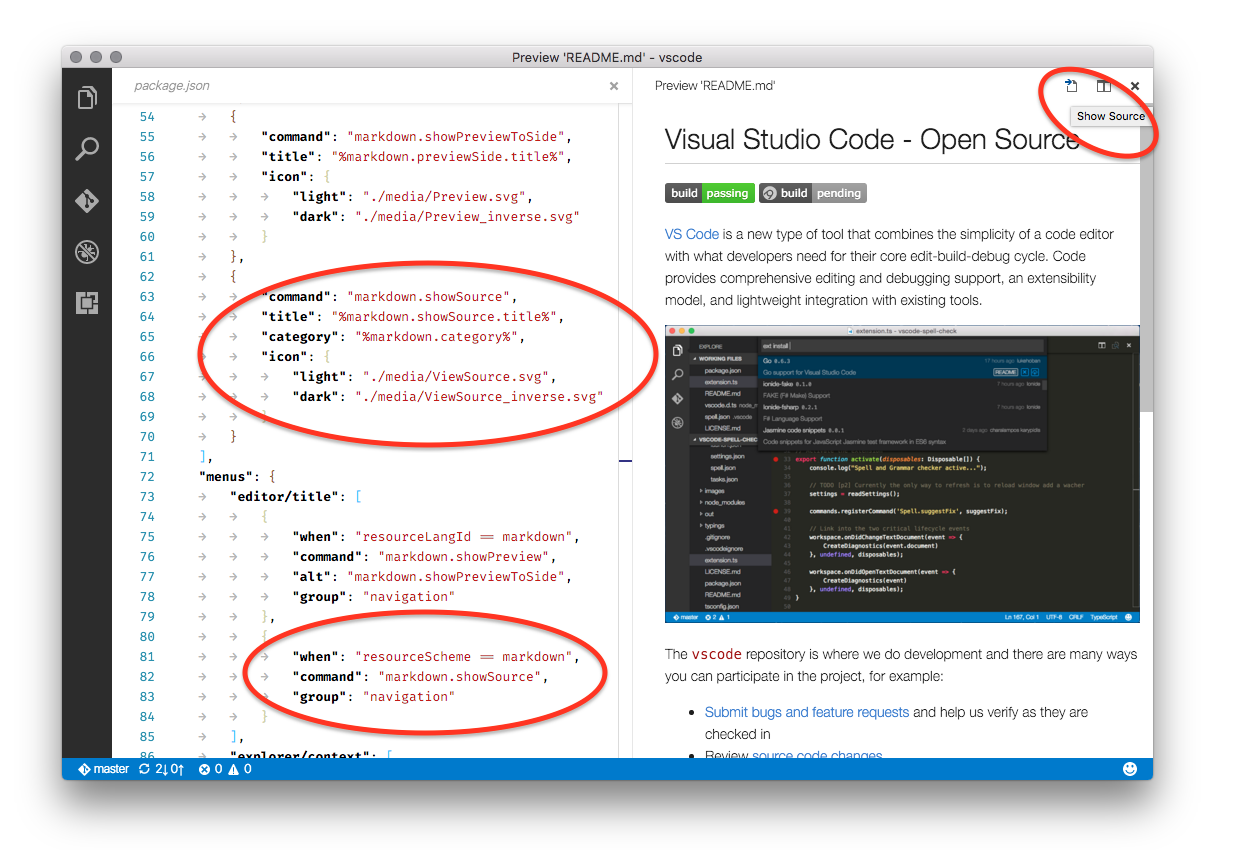Screen dimensions: 1244x850
Task: Open the Search view in the sidebar
Action: (x=86, y=148)
